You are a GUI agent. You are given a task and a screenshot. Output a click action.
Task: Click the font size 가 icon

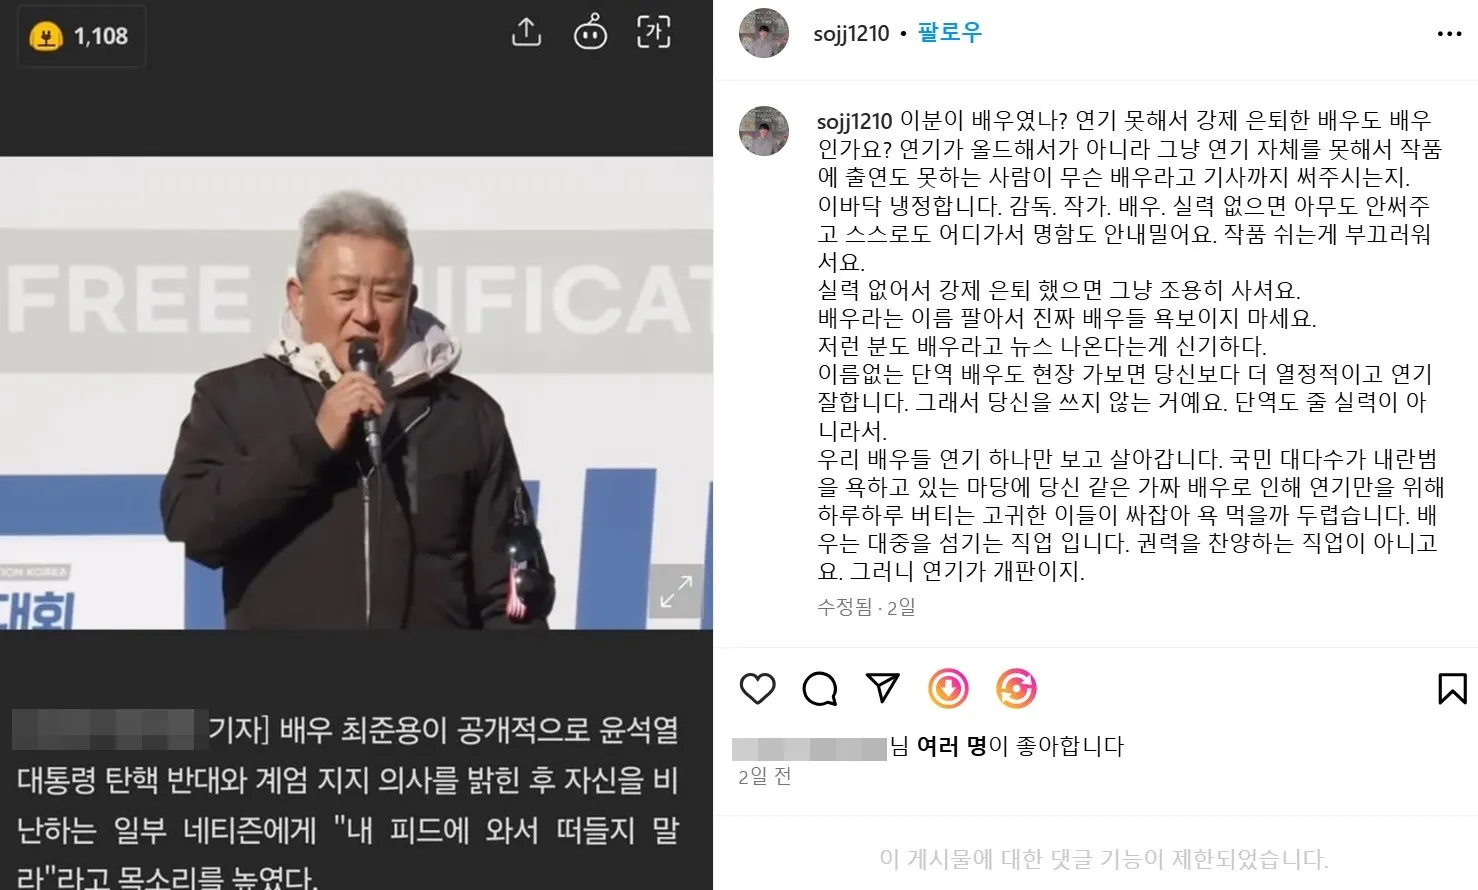tap(654, 33)
